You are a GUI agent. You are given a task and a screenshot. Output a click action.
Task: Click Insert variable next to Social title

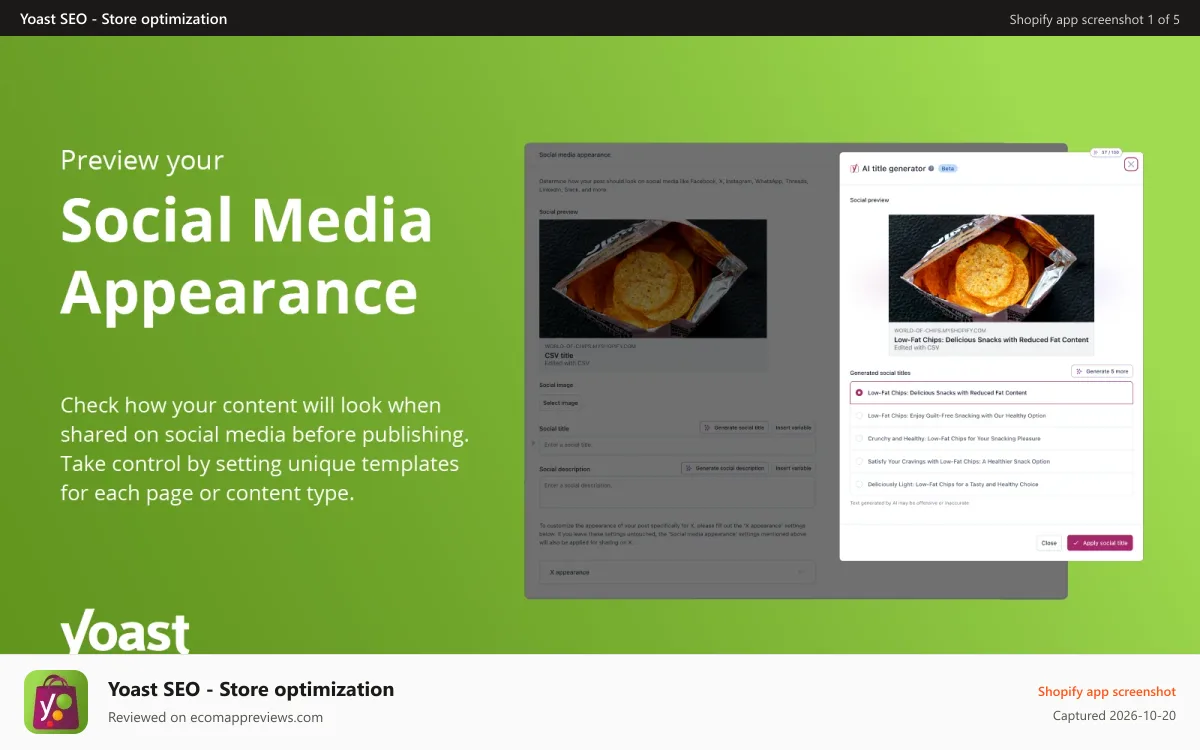pos(794,427)
